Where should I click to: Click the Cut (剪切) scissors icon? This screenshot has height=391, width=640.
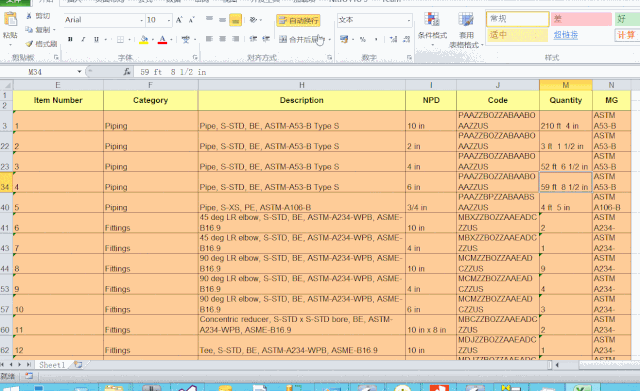coord(29,16)
